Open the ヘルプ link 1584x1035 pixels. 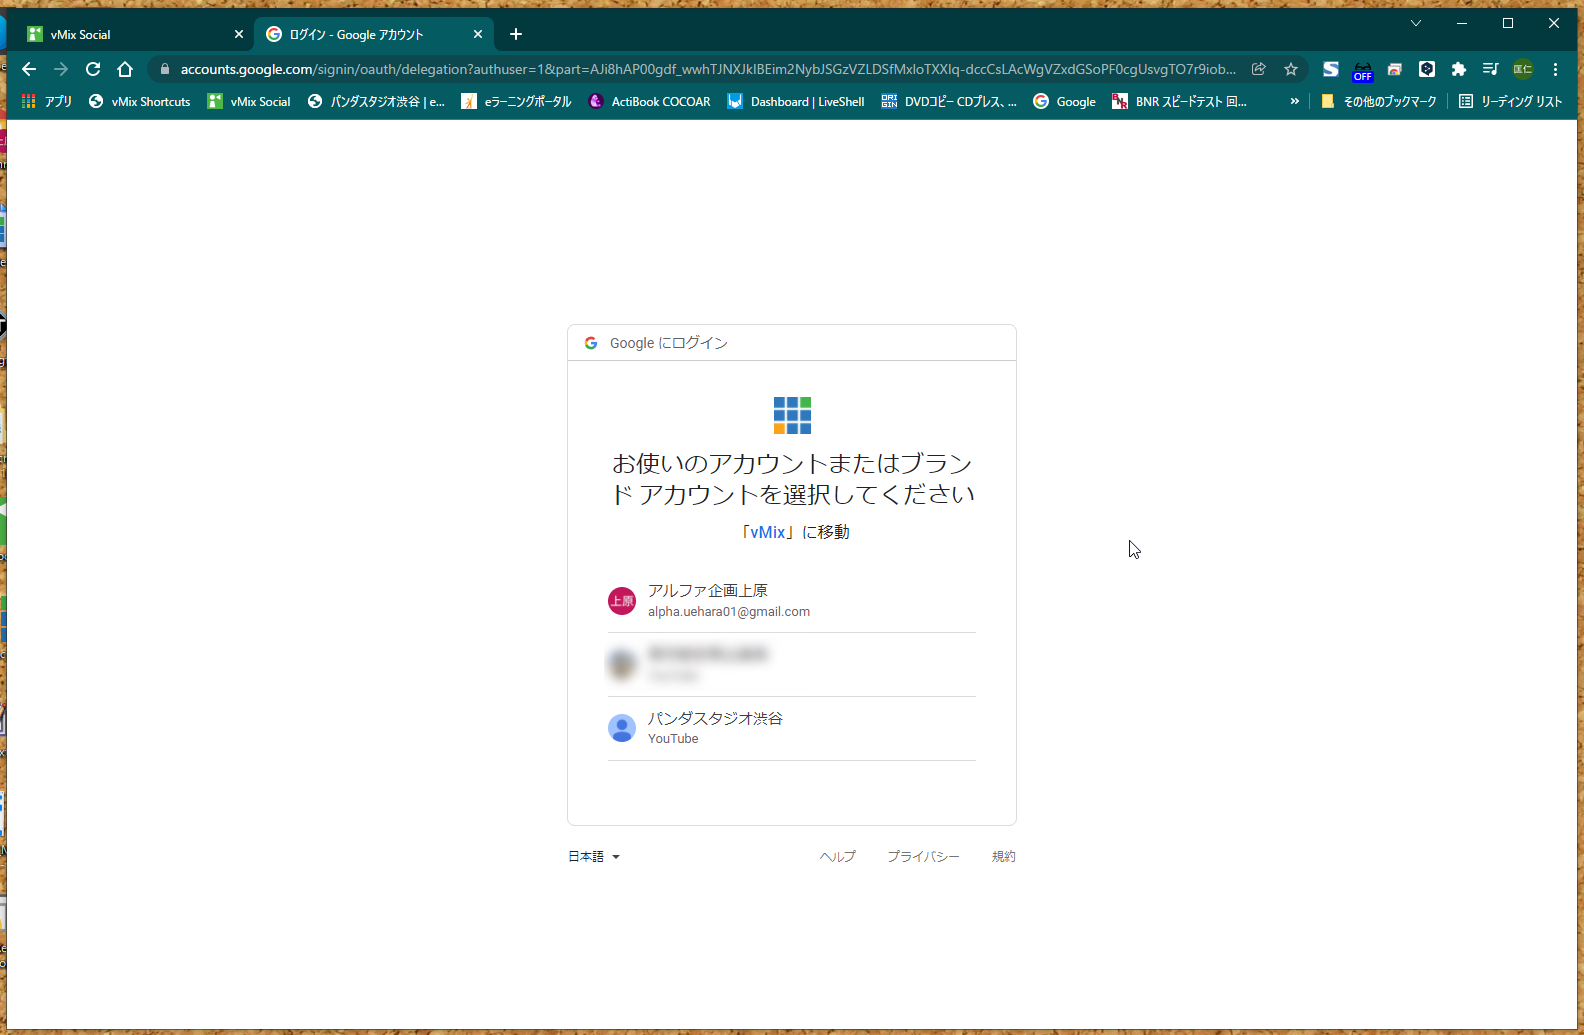tap(838, 857)
